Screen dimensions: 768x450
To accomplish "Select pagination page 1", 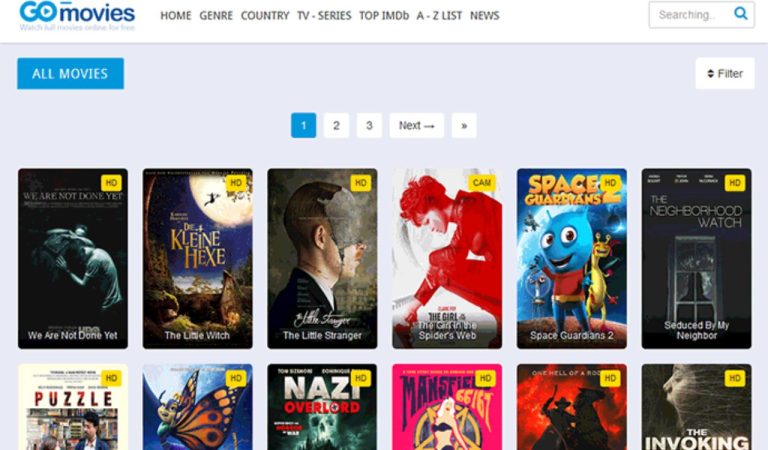I will coord(304,125).
